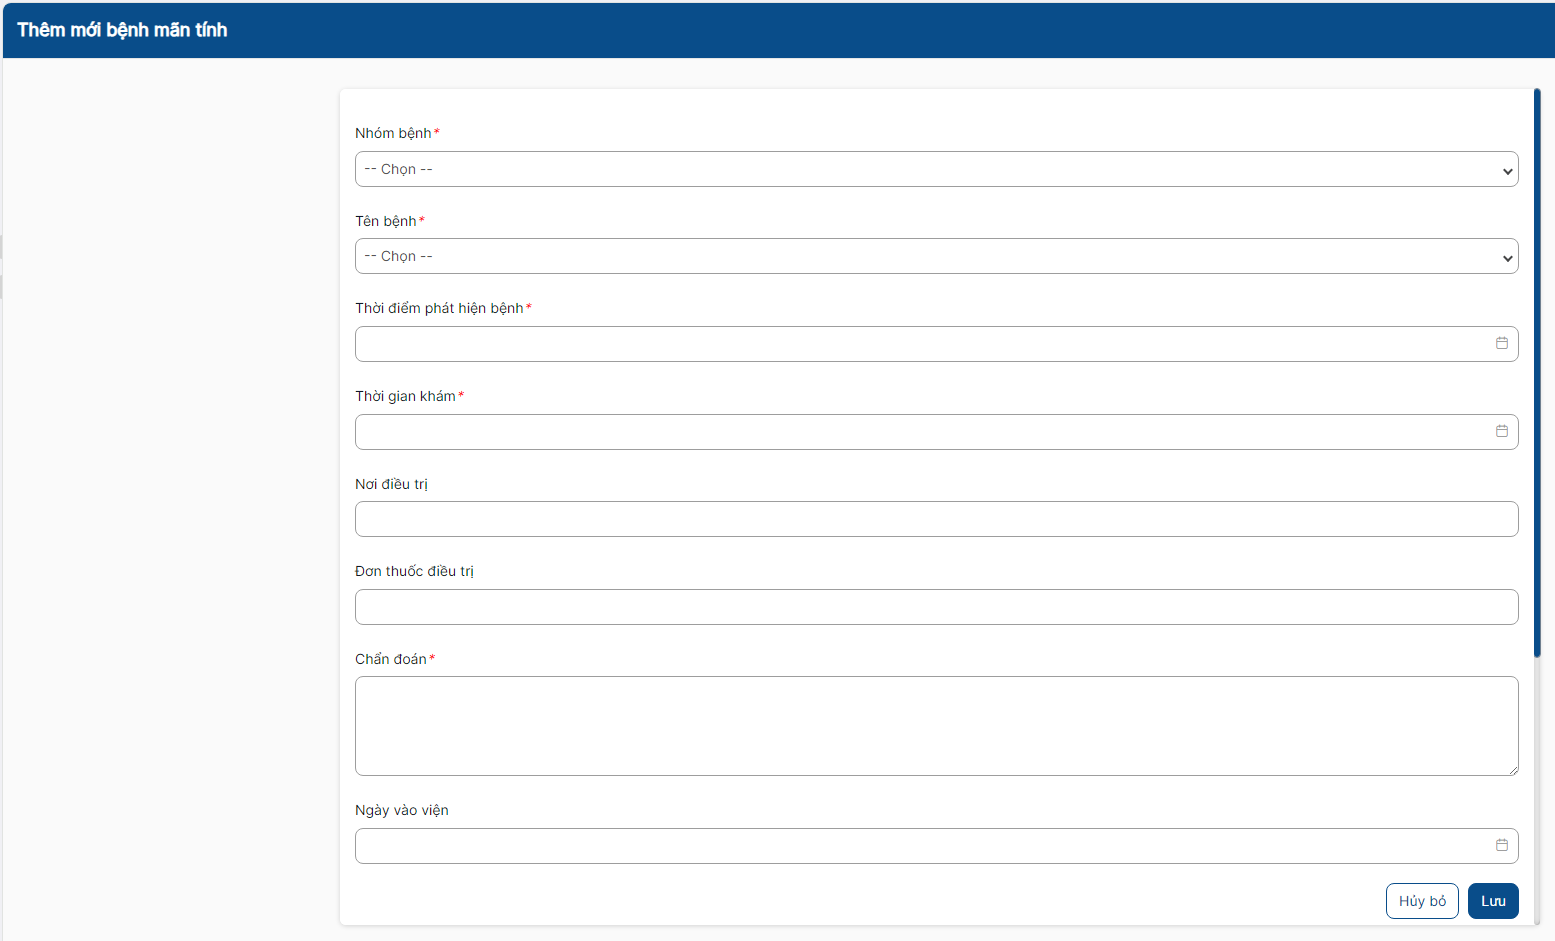
Task: Click the form's vertical scrollbar
Action: pyautogui.click(x=1537, y=373)
